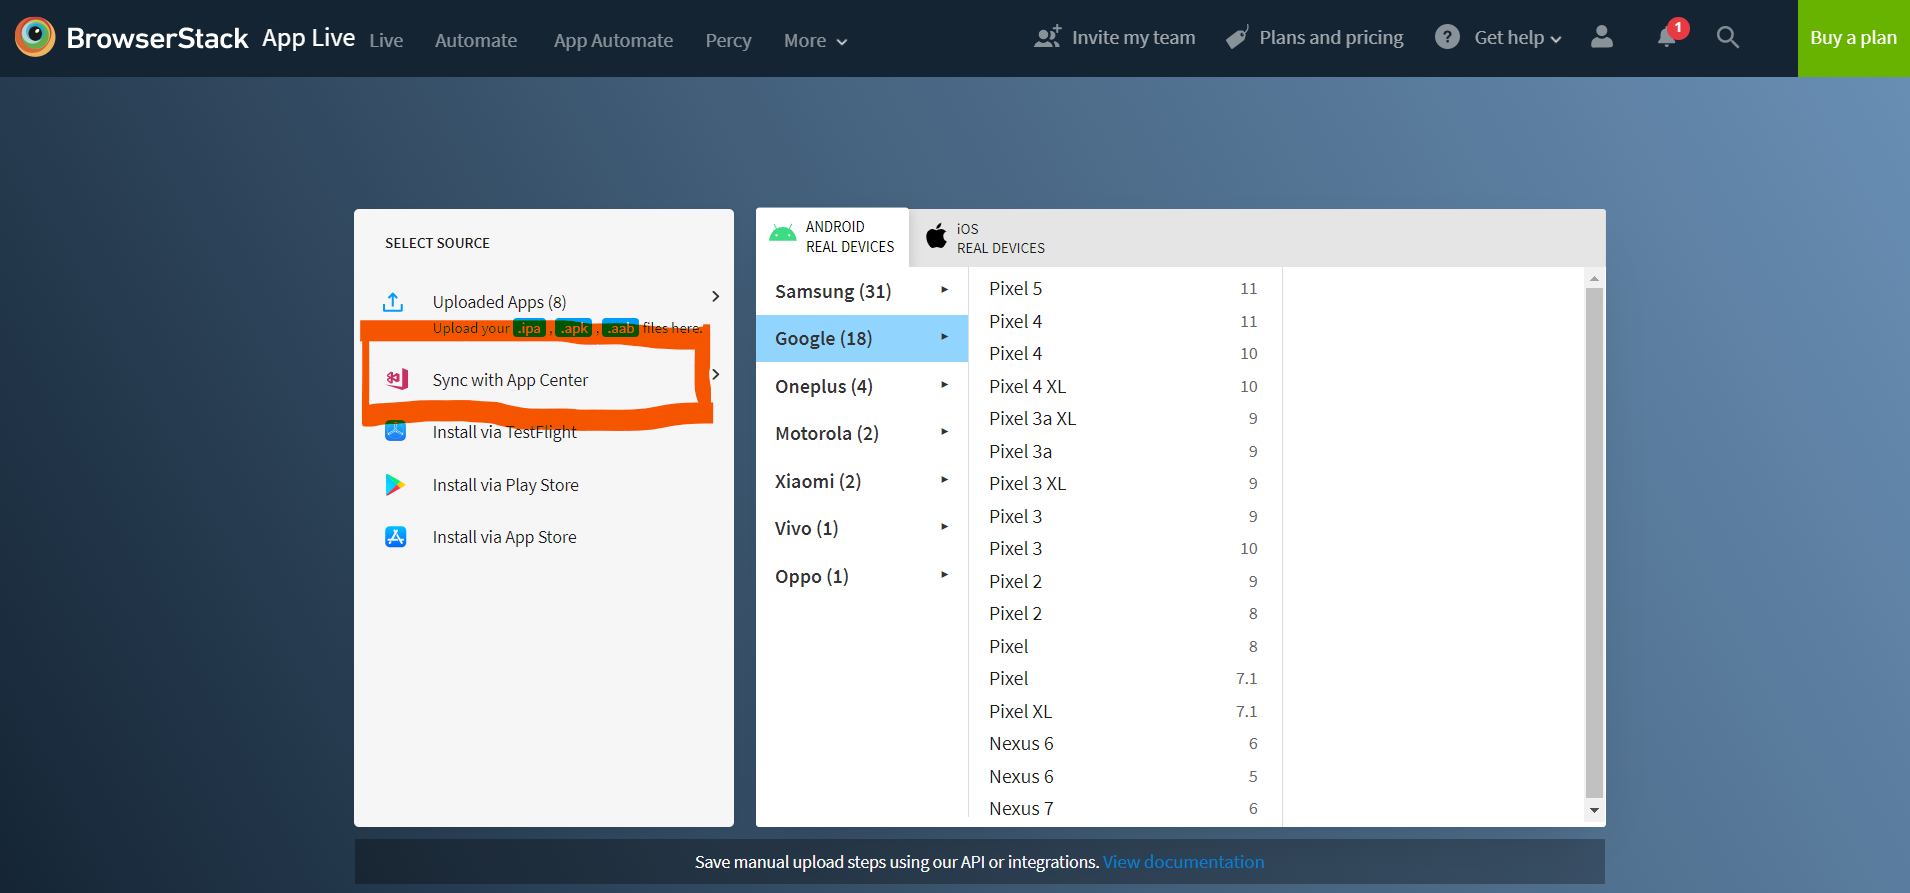1910x893 pixels.
Task: Open App Automate in navigation
Action: coord(613,40)
